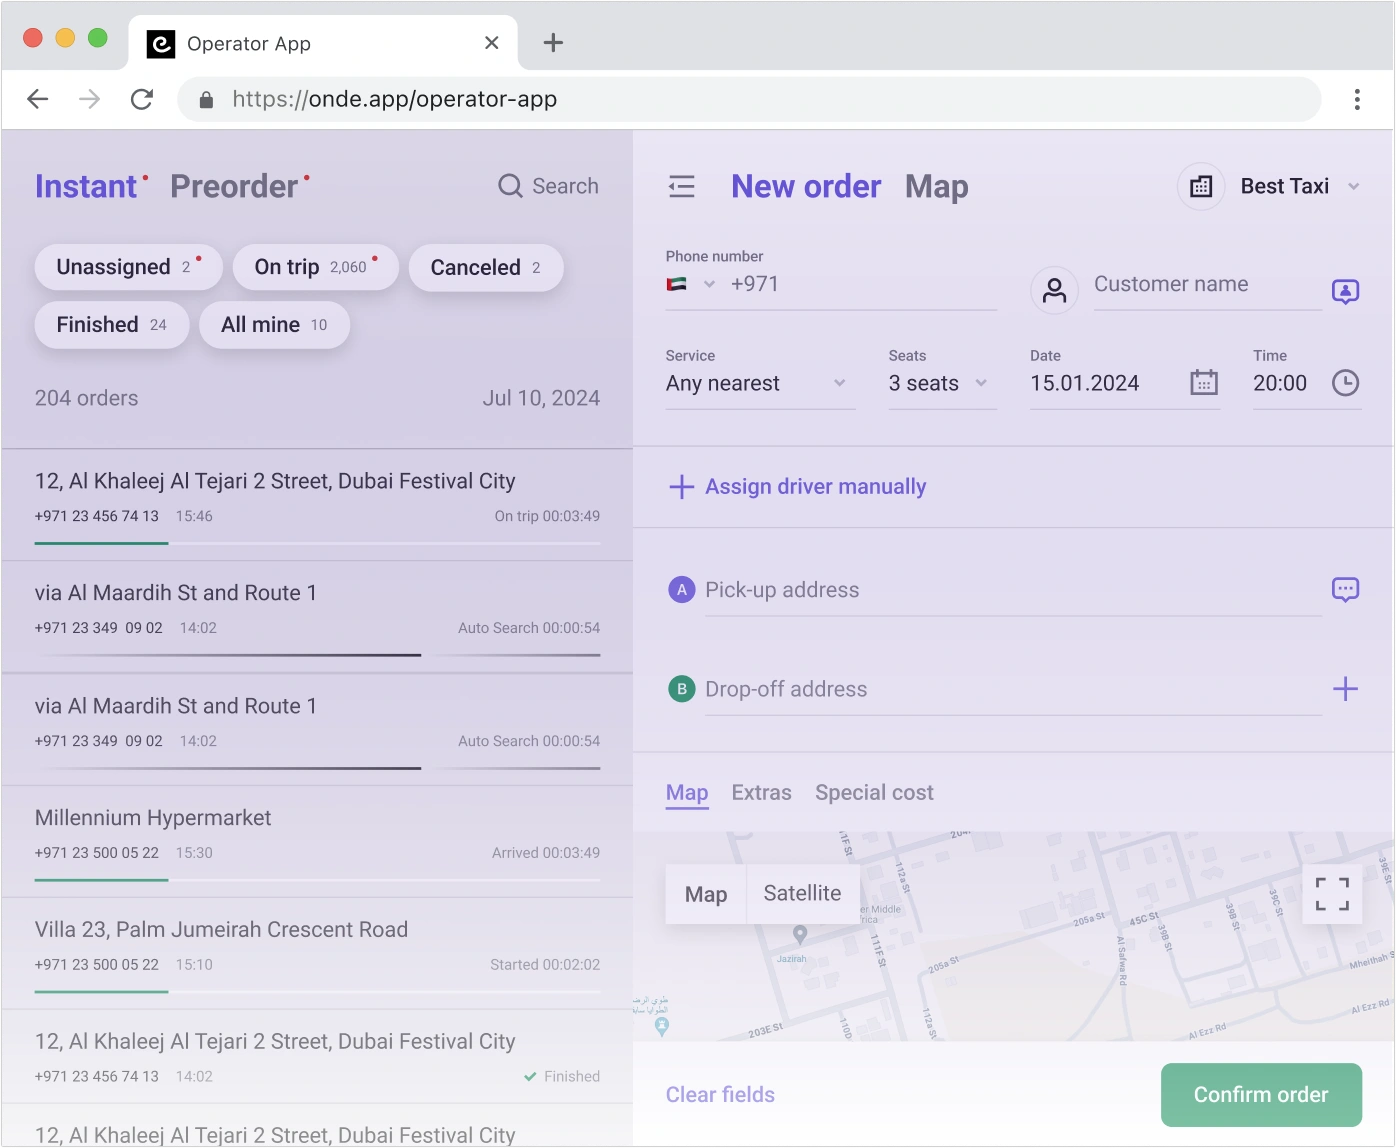Image resolution: width=1396 pixels, height=1148 pixels.
Task: Open the Service dropdown Any nearest
Action: point(756,384)
